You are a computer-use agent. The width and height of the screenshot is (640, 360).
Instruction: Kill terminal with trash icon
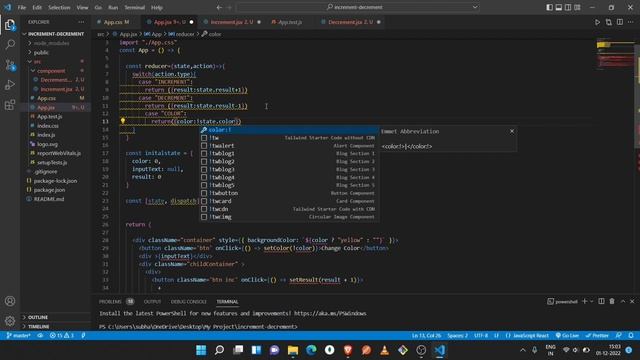click(612, 301)
